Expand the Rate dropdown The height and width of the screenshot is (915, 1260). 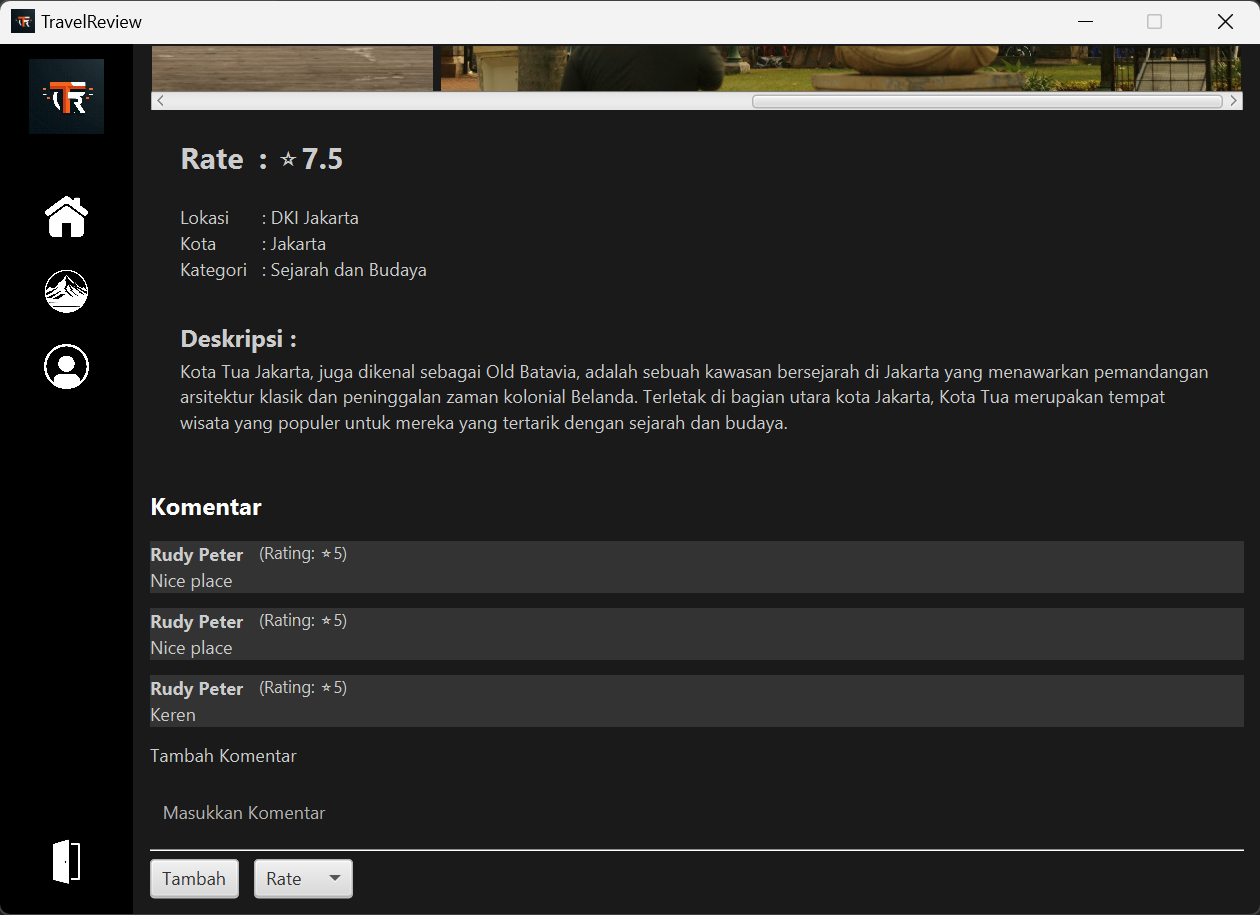[x=303, y=879]
